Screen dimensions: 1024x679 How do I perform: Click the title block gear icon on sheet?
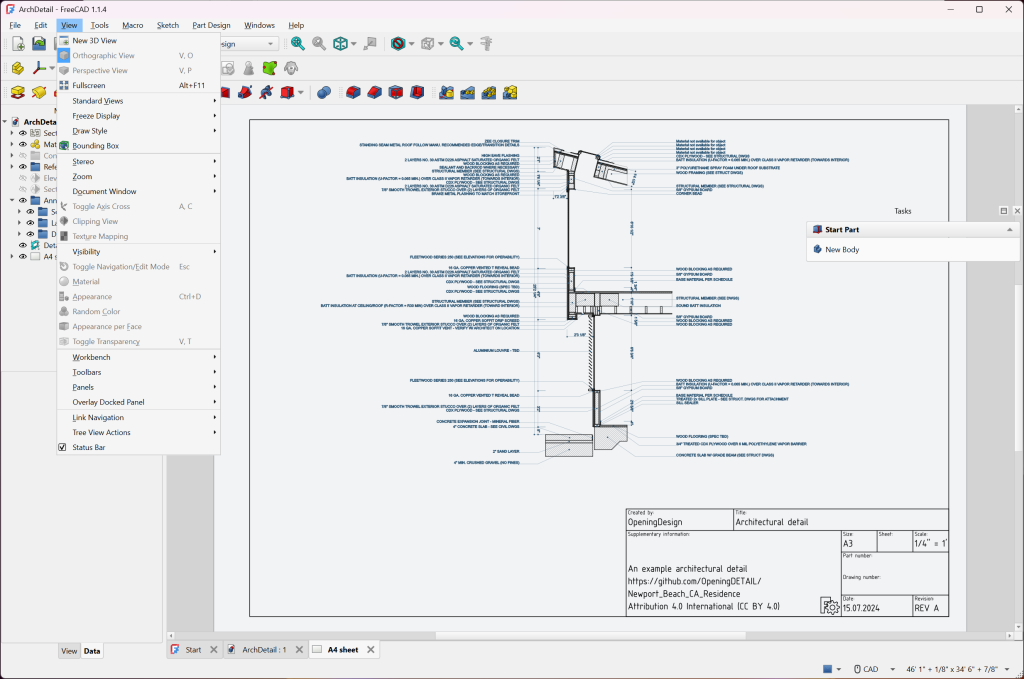(829, 606)
